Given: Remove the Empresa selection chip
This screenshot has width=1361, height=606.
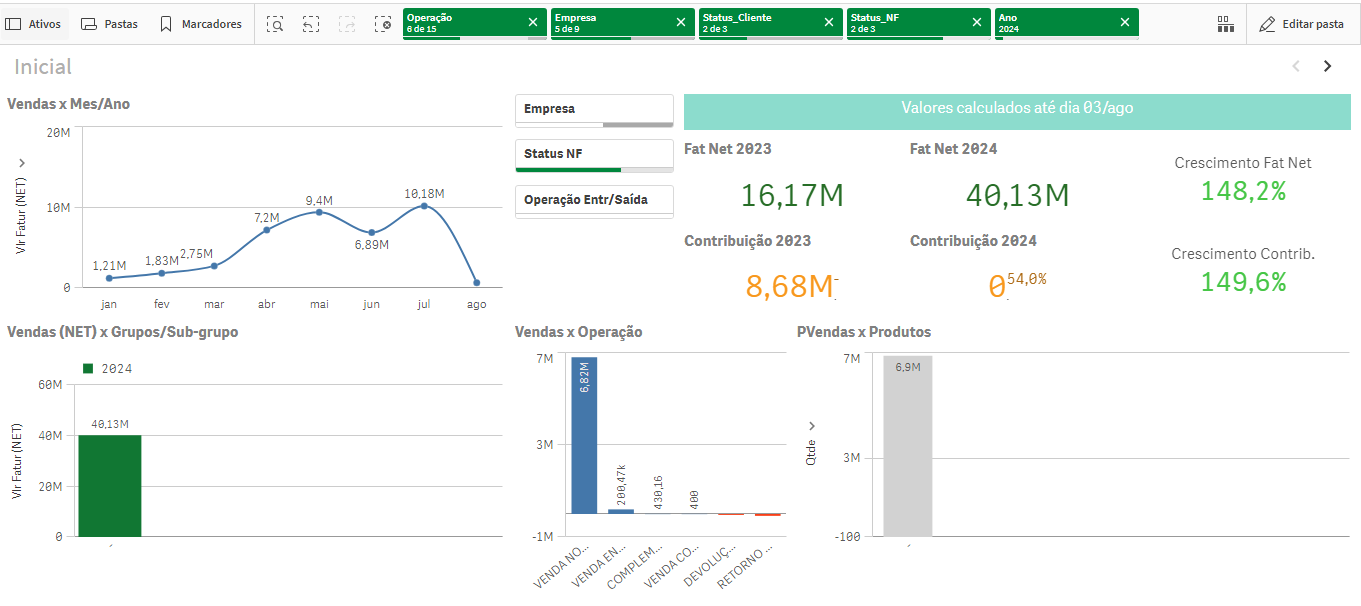Looking at the screenshot, I should tap(681, 22).
